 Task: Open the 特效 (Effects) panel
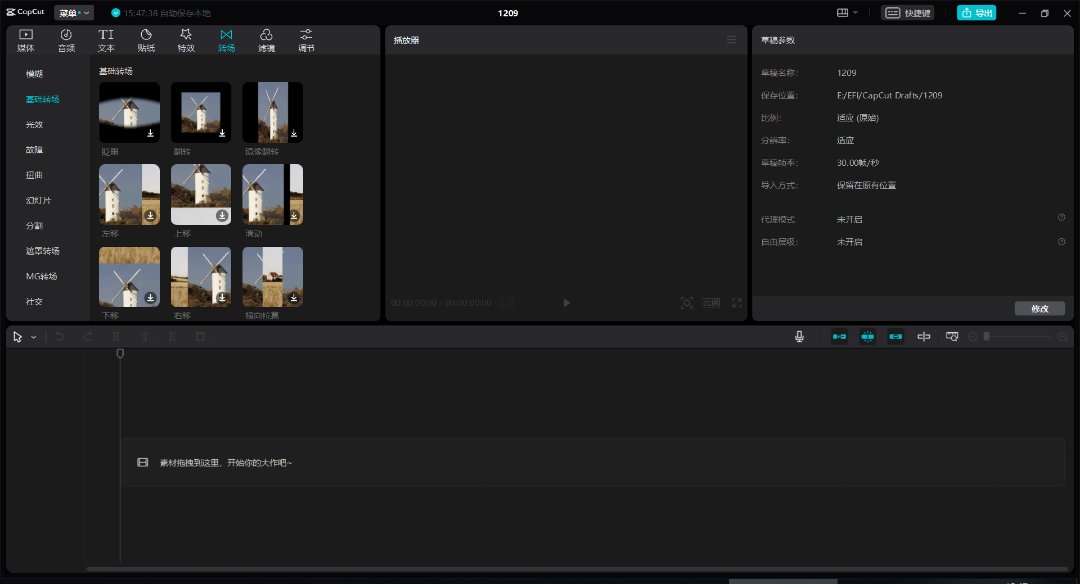[x=186, y=40]
